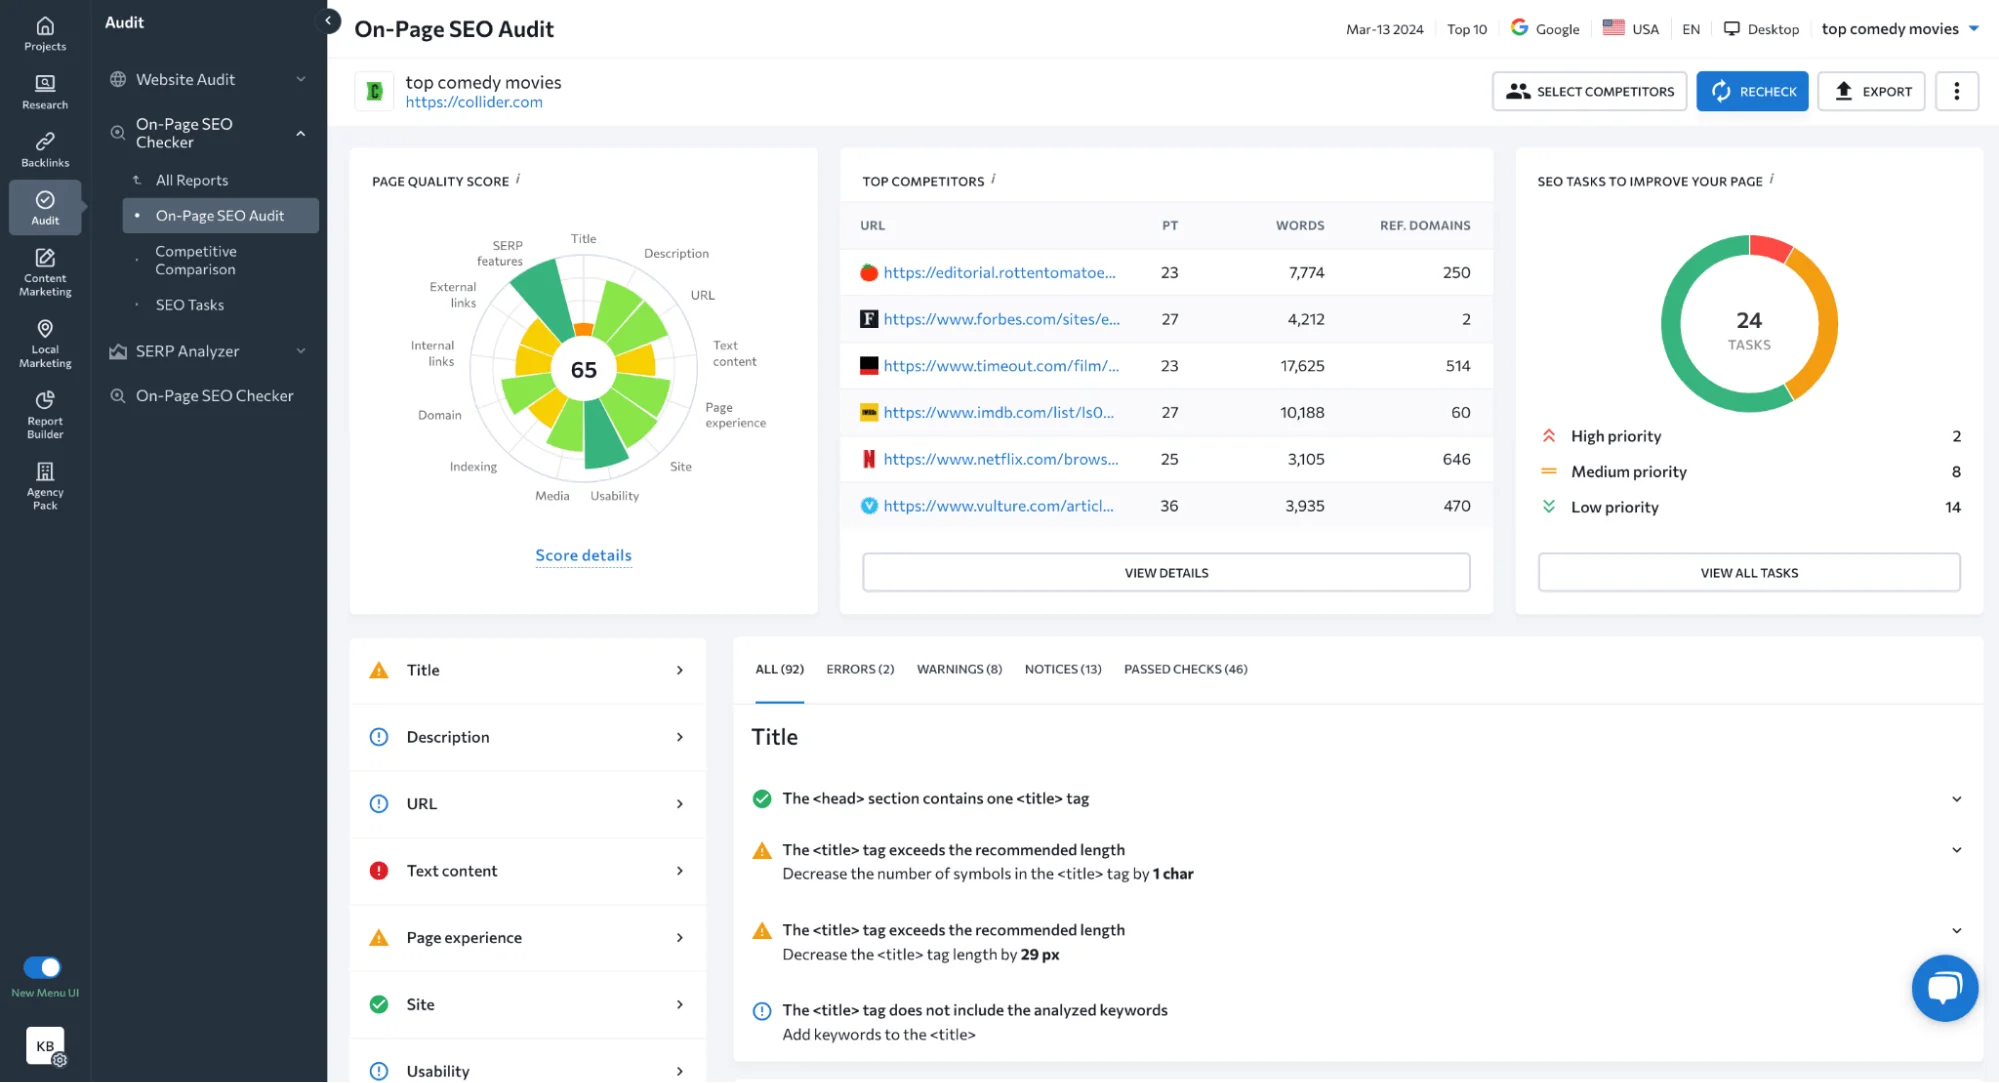Switch to the WARNINGS (8) tab
The height and width of the screenshot is (1083, 1999).
pos(959,669)
